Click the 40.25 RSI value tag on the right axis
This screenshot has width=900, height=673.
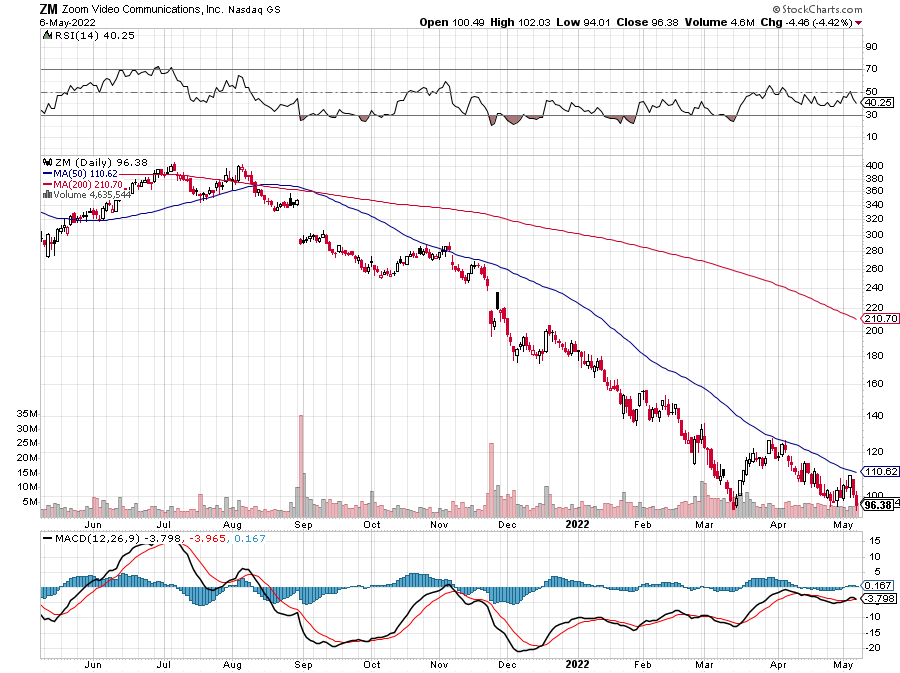coord(878,102)
